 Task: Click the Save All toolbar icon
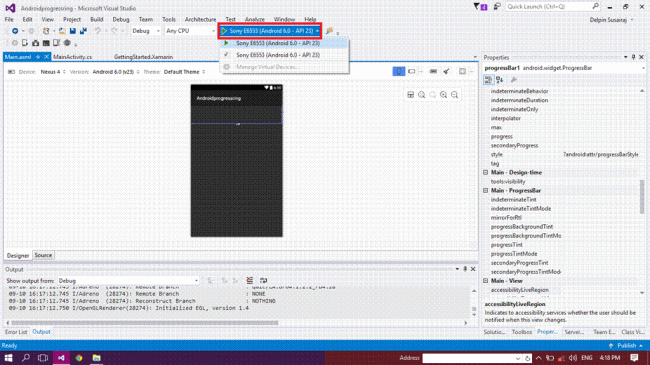point(83,31)
